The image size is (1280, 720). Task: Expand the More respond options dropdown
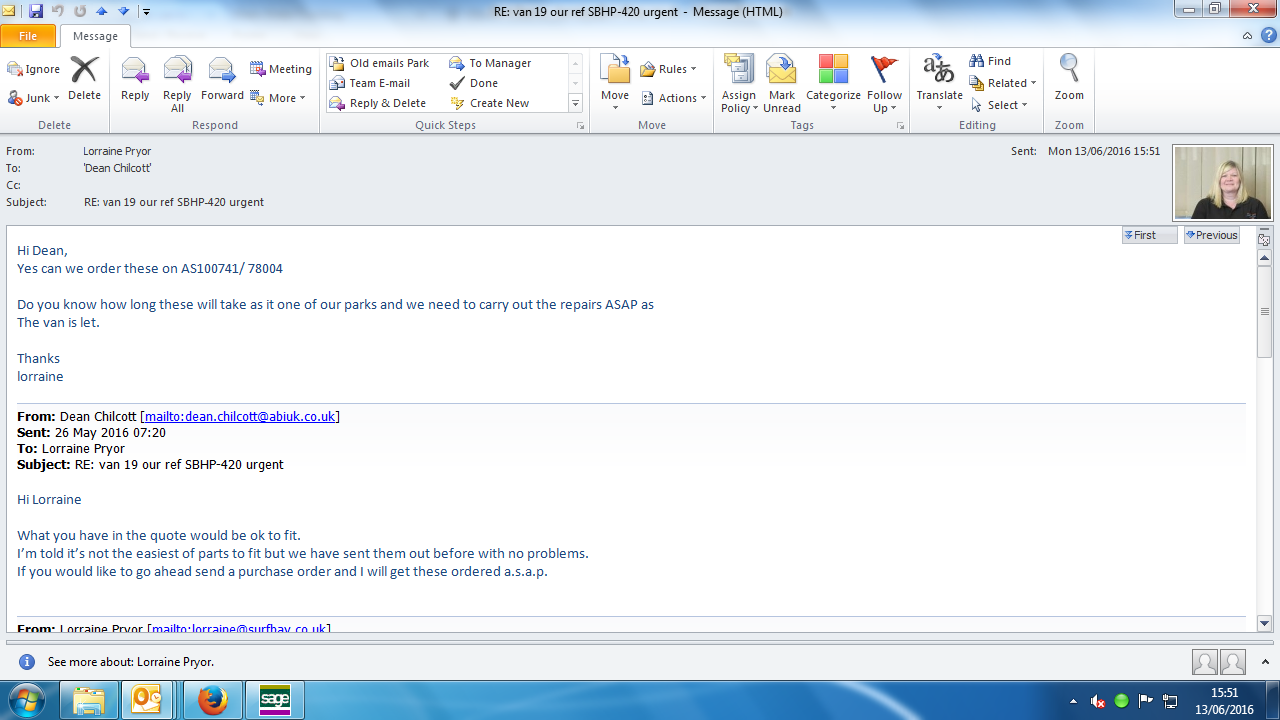click(x=278, y=98)
